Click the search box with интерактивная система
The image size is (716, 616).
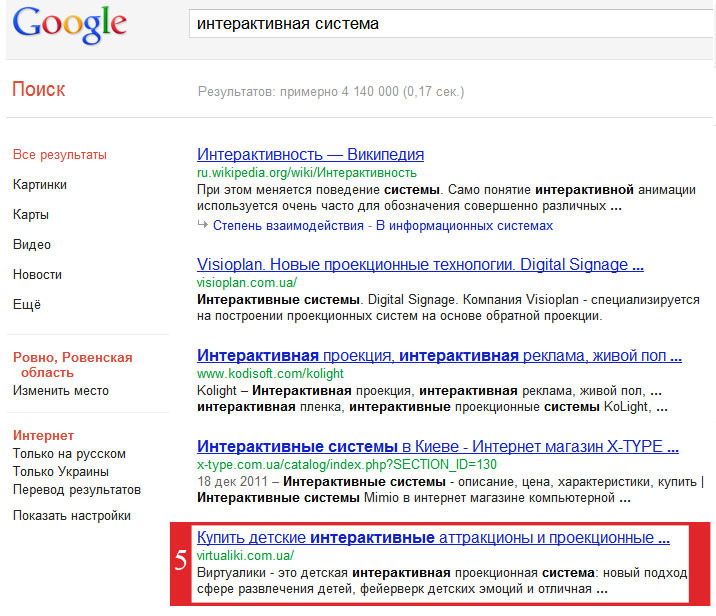click(452, 24)
